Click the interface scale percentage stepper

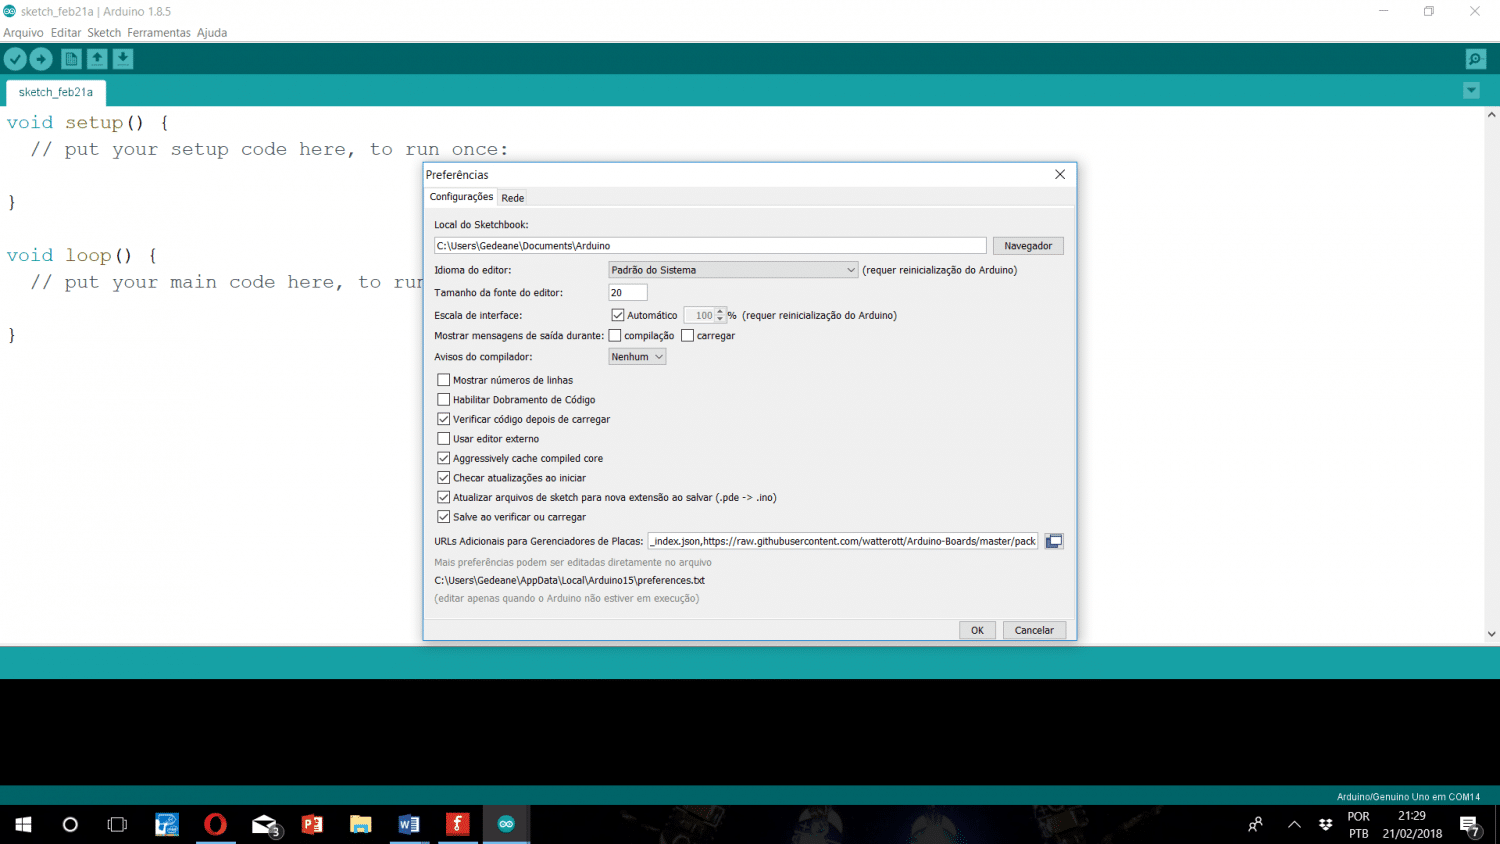tap(720, 315)
